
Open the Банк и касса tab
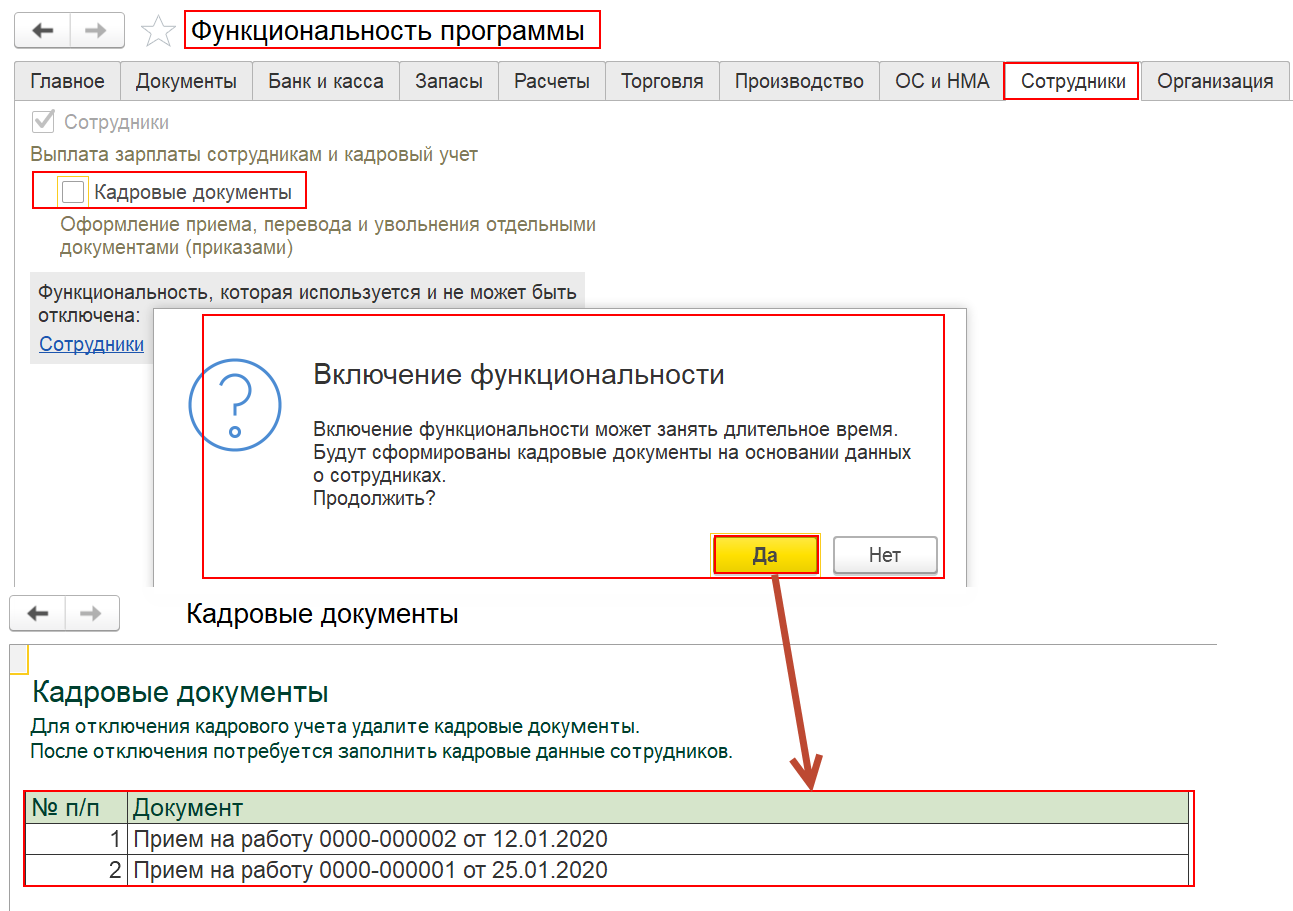[326, 81]
